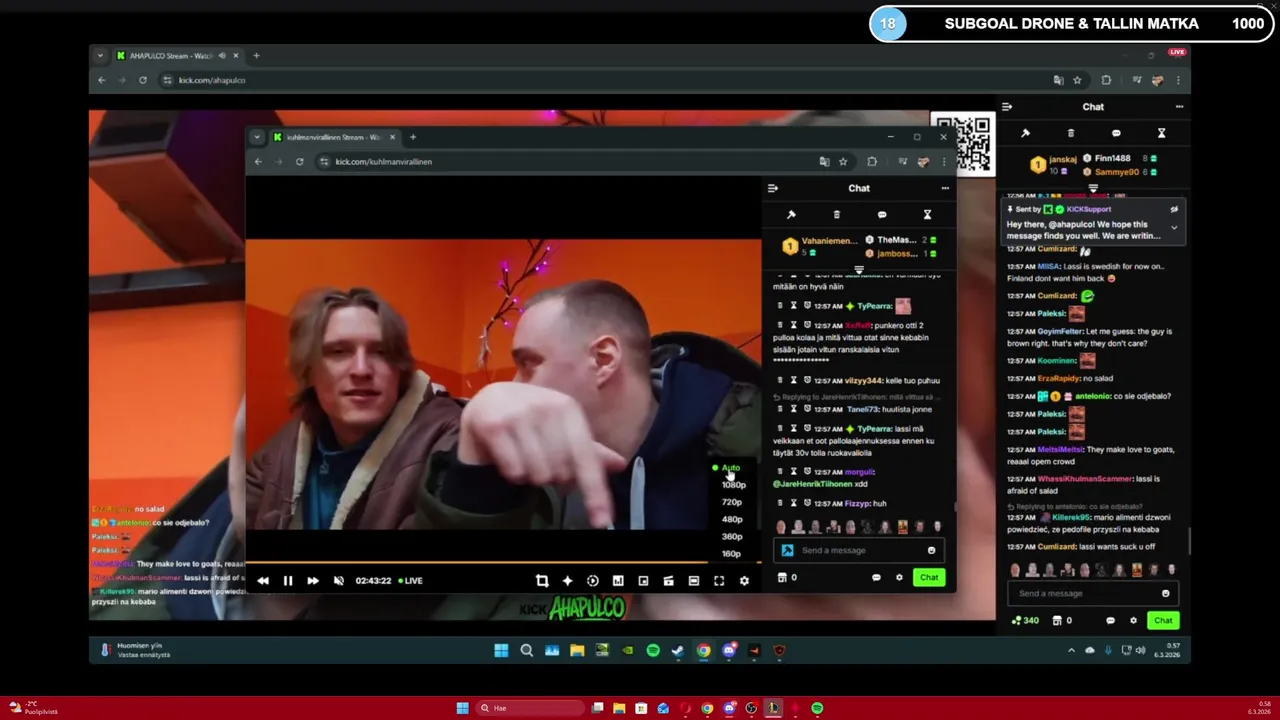Open inner chat settings gear
Image resolution: width=1280 pixels, height=720 pixels.
pyautogui.click(x=899, y=577)
